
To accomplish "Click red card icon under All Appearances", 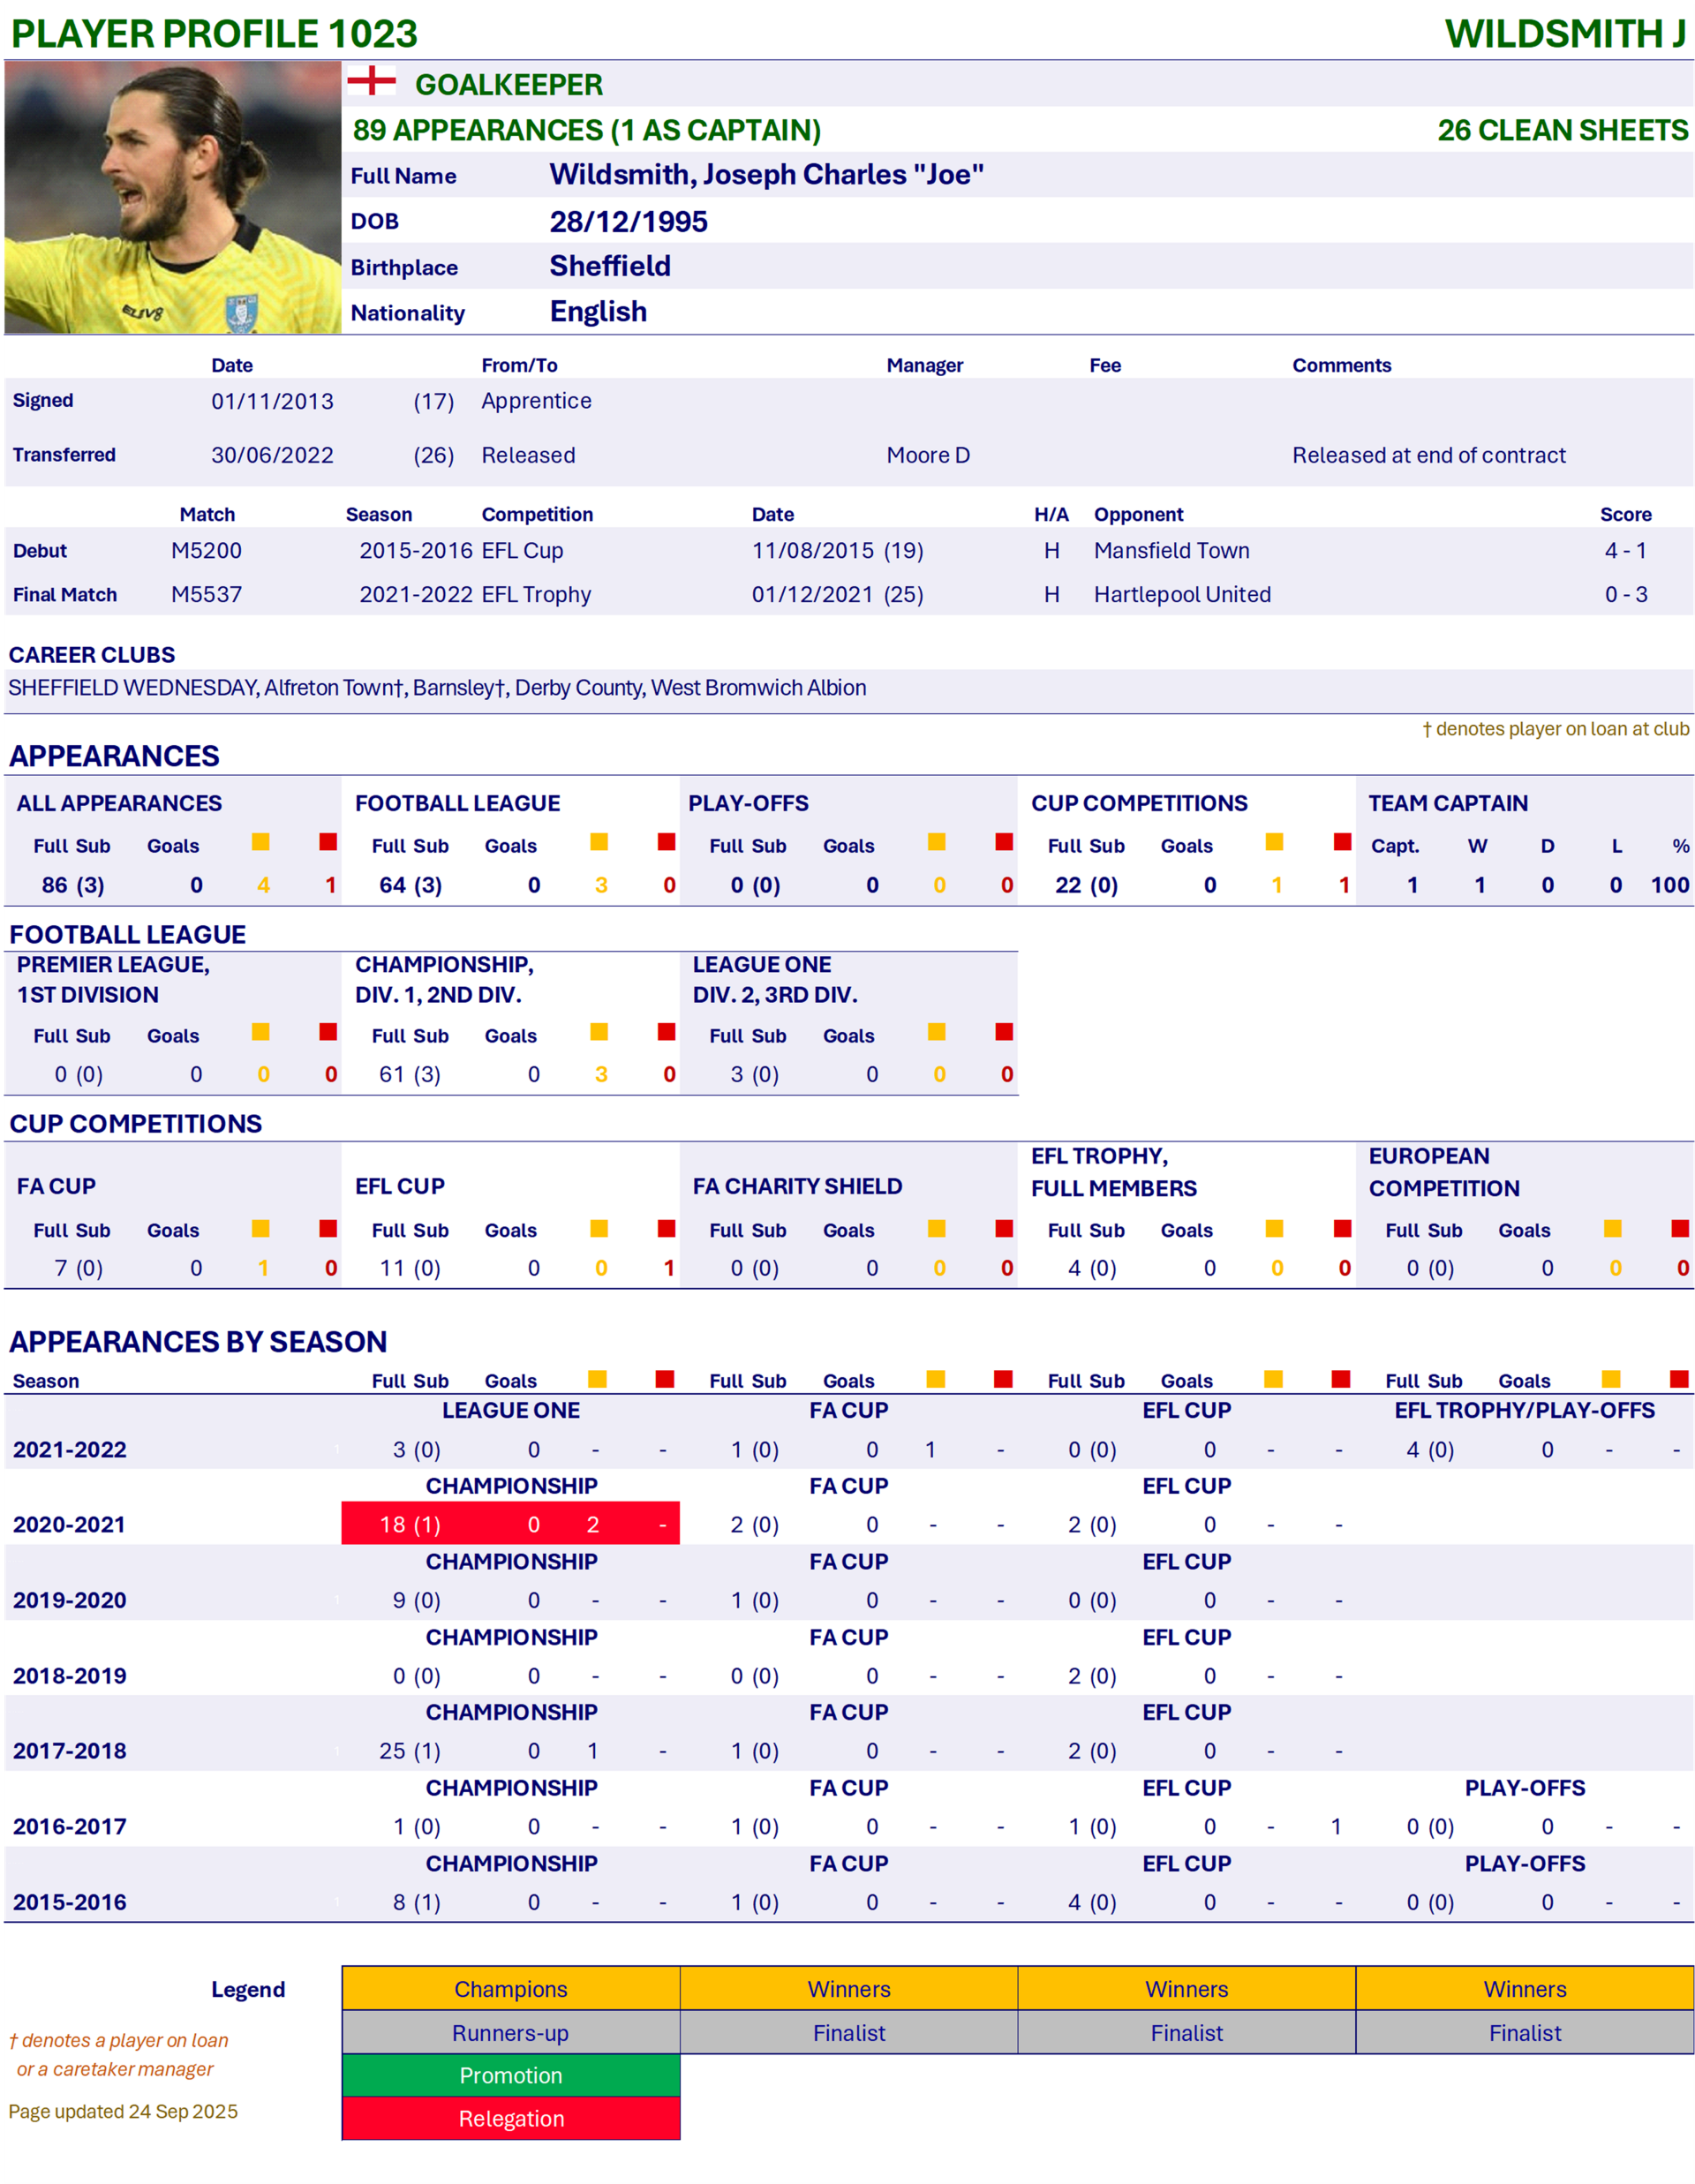I will pyautogui.click(x=328, y=842).
